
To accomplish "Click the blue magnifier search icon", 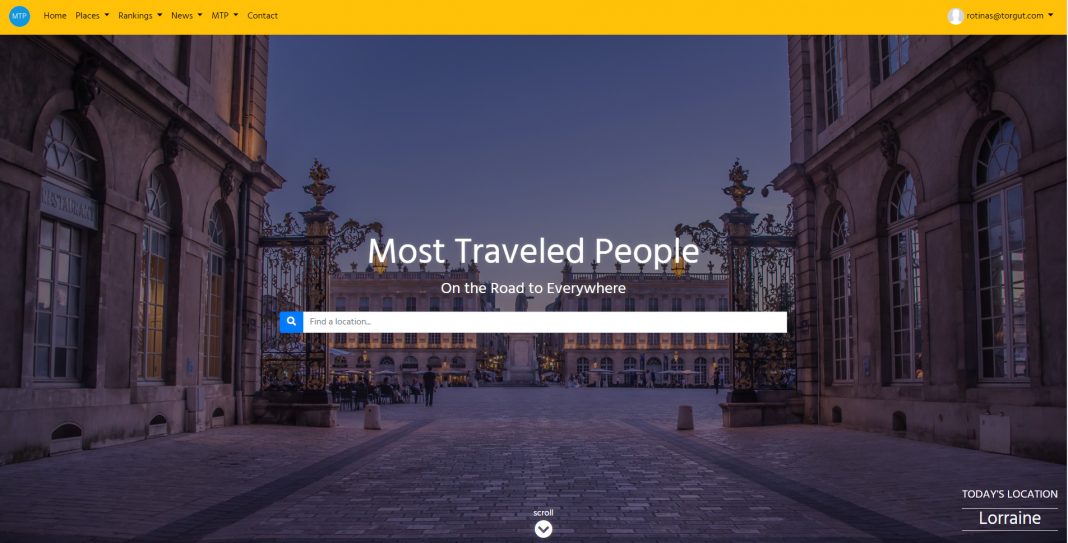I will (x=291, y=322).
